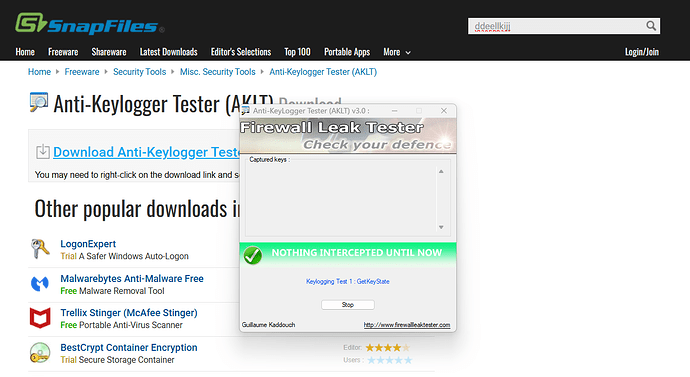Click the firewallleaktester.com link in AKLT
This screenshot has width=690, height=377.
pos(407,325)
